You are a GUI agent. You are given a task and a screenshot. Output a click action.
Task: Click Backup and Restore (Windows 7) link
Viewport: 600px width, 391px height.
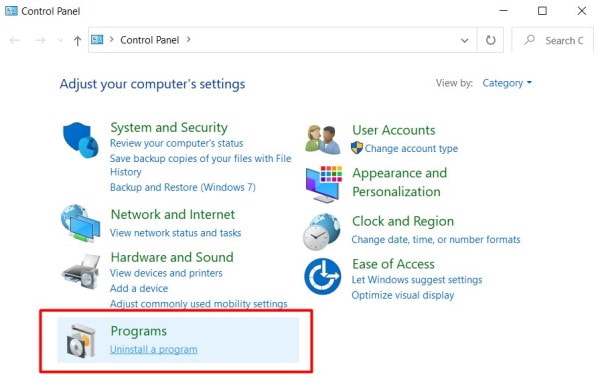pyautogui.click(x=183, y=187)
